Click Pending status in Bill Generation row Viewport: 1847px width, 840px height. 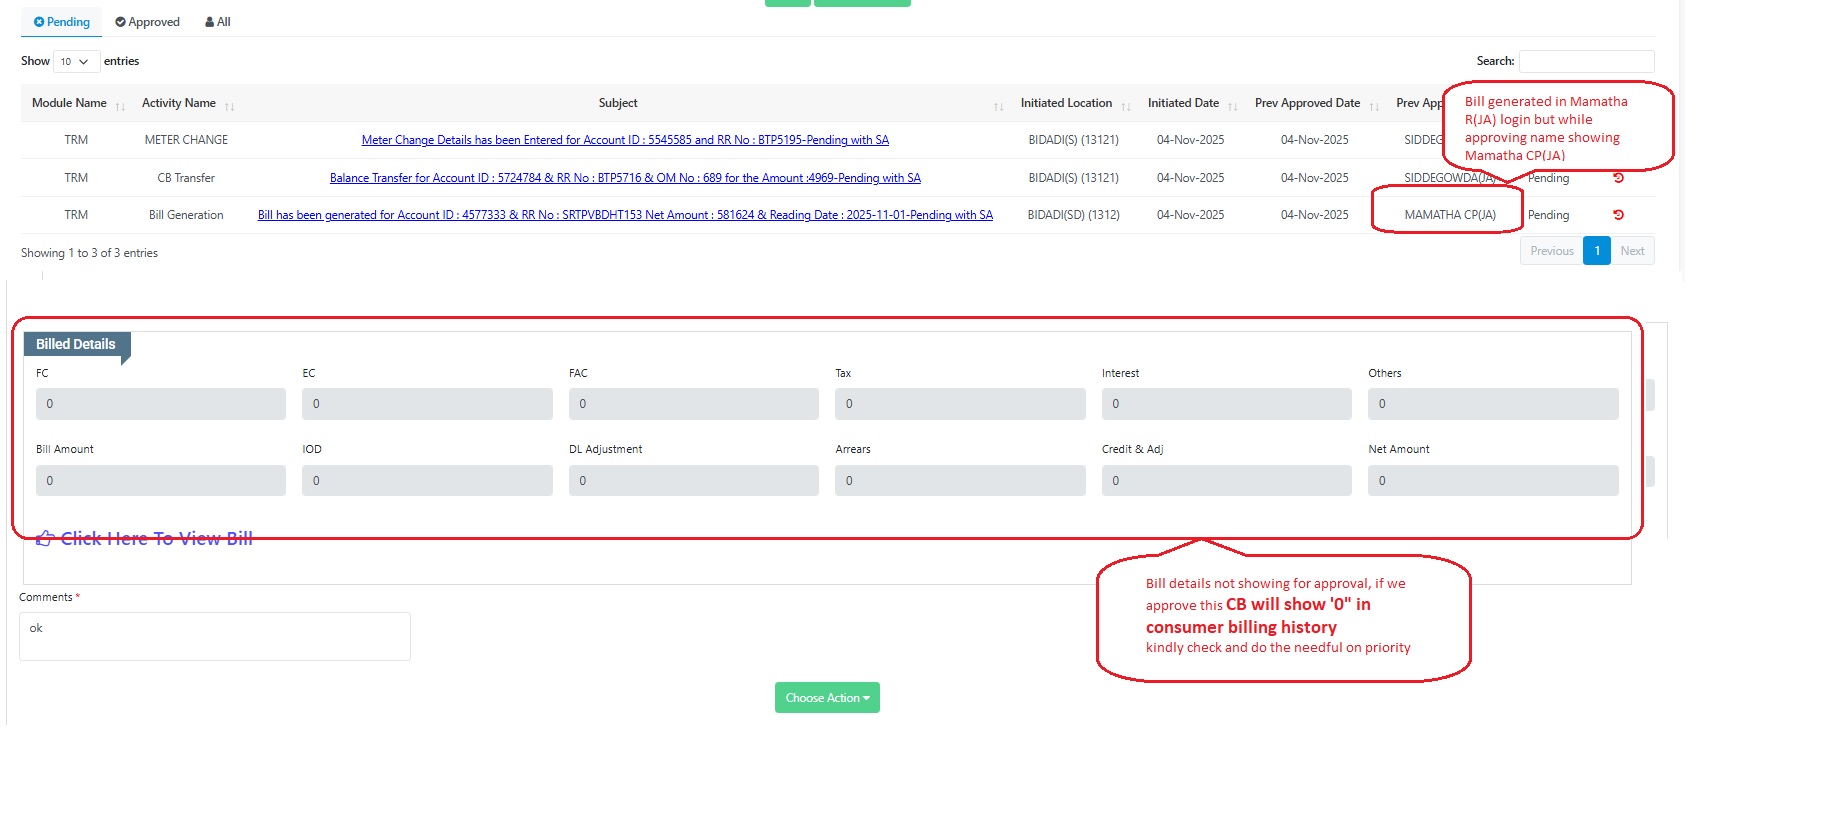[x=1548, y=215]
